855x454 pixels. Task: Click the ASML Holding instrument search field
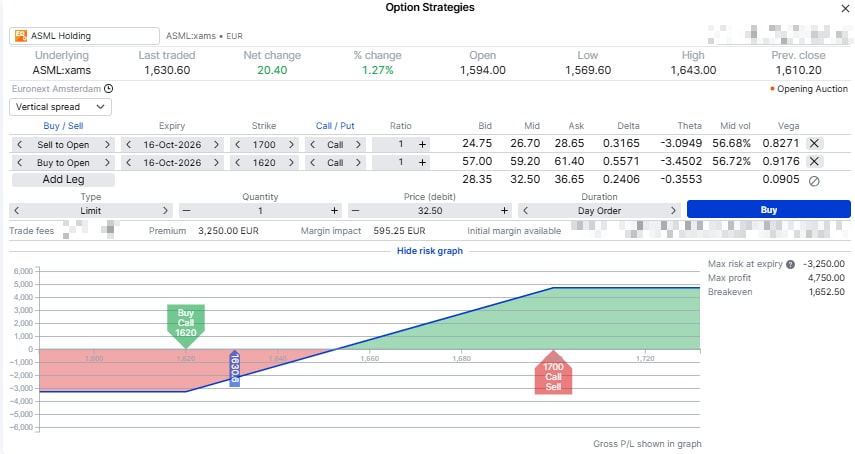click(x=85, y=36)
